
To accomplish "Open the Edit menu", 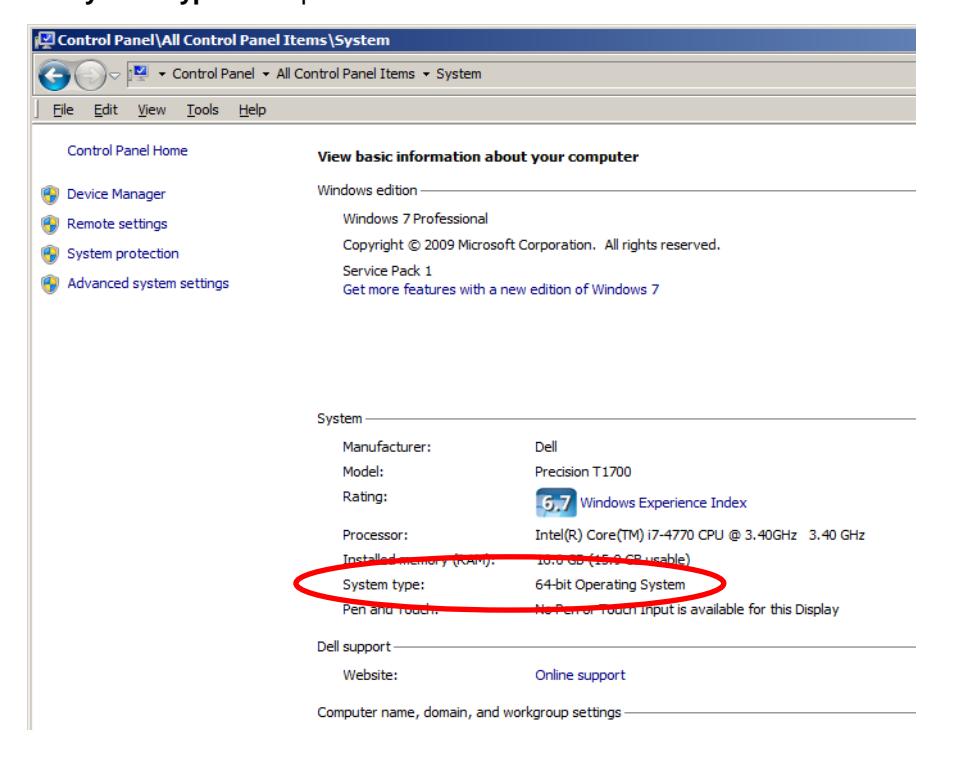I will coord(105,110).
